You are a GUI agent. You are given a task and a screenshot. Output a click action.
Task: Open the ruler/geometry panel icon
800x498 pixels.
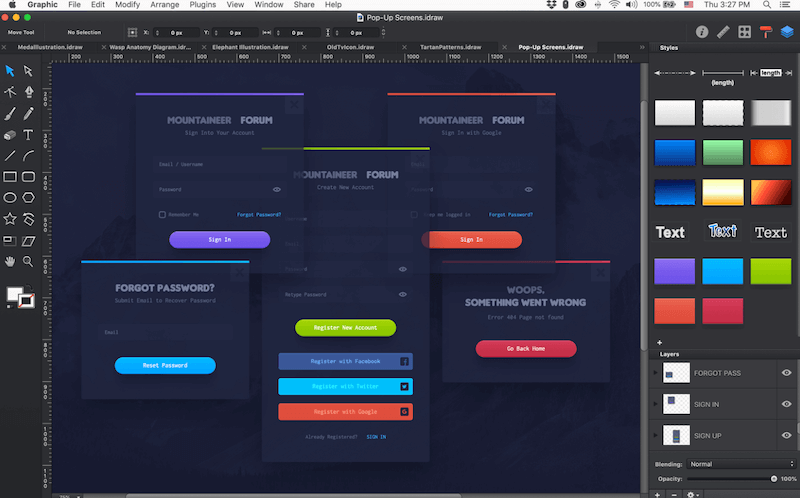pos(723,32)
